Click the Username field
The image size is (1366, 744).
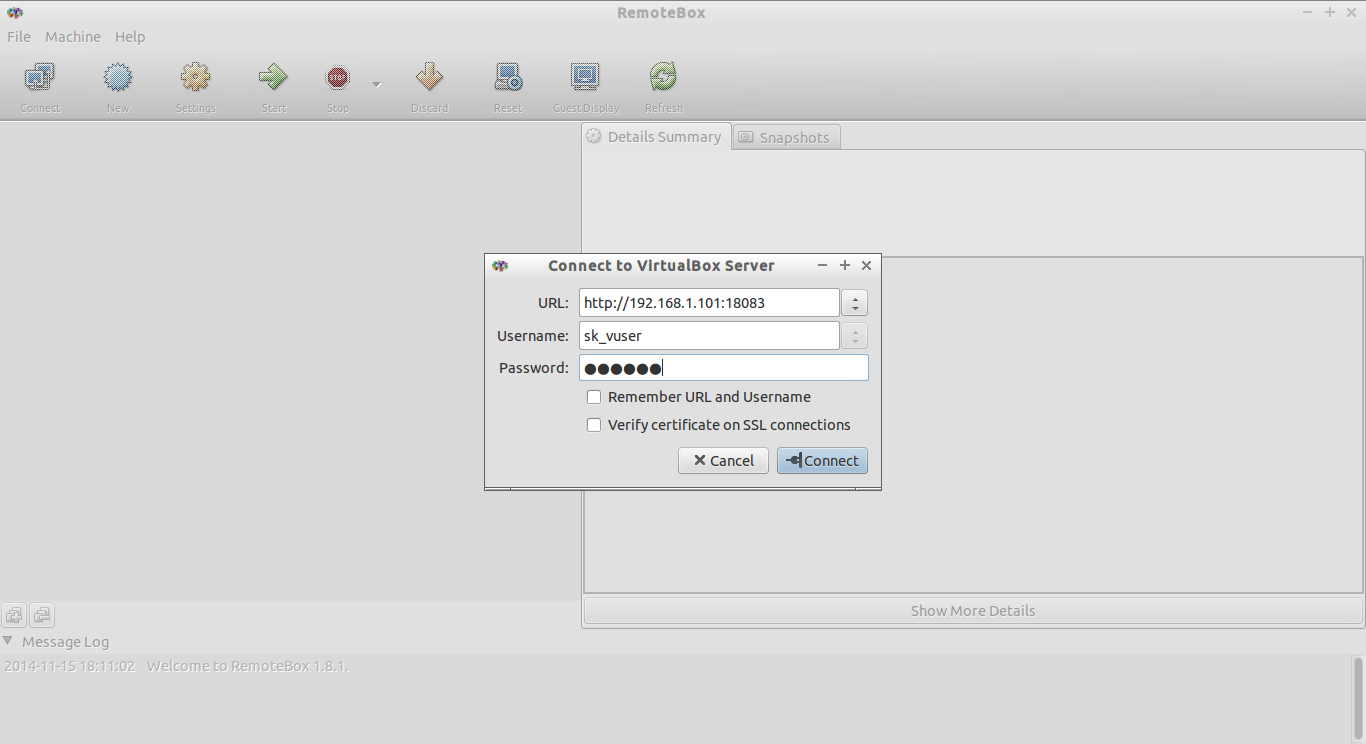click(709, 335)
